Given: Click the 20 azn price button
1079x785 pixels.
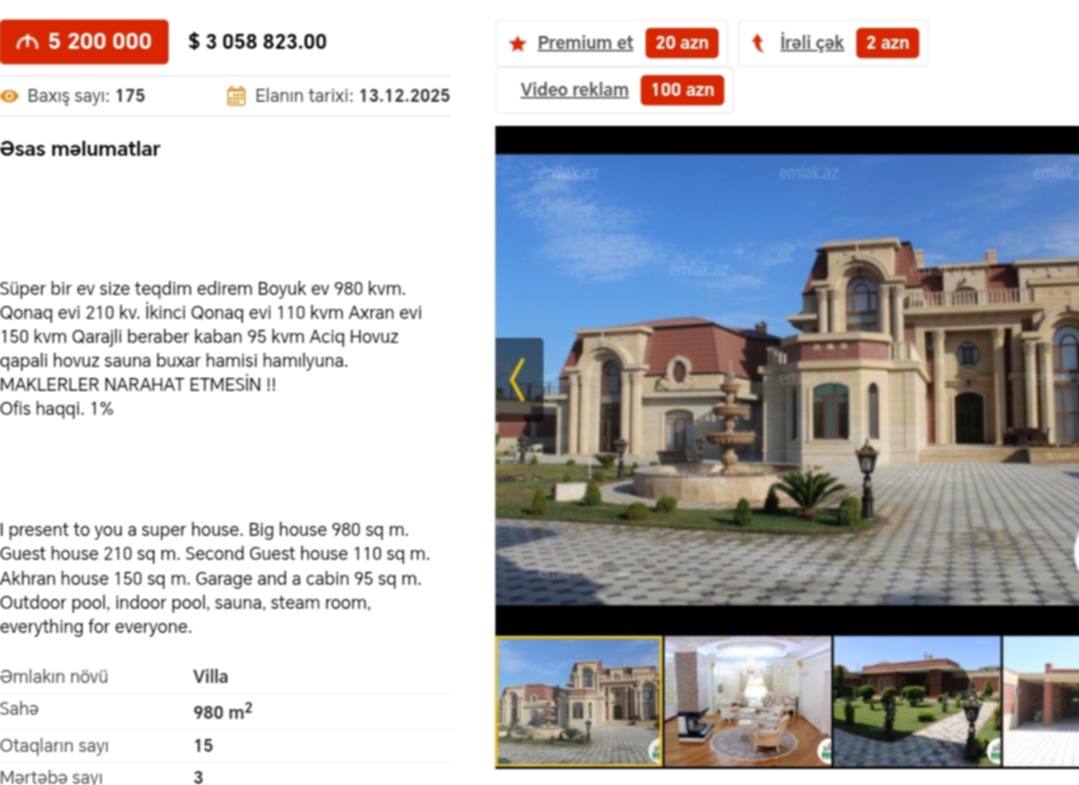Looking at the screenshot, I should coord(681,43).
